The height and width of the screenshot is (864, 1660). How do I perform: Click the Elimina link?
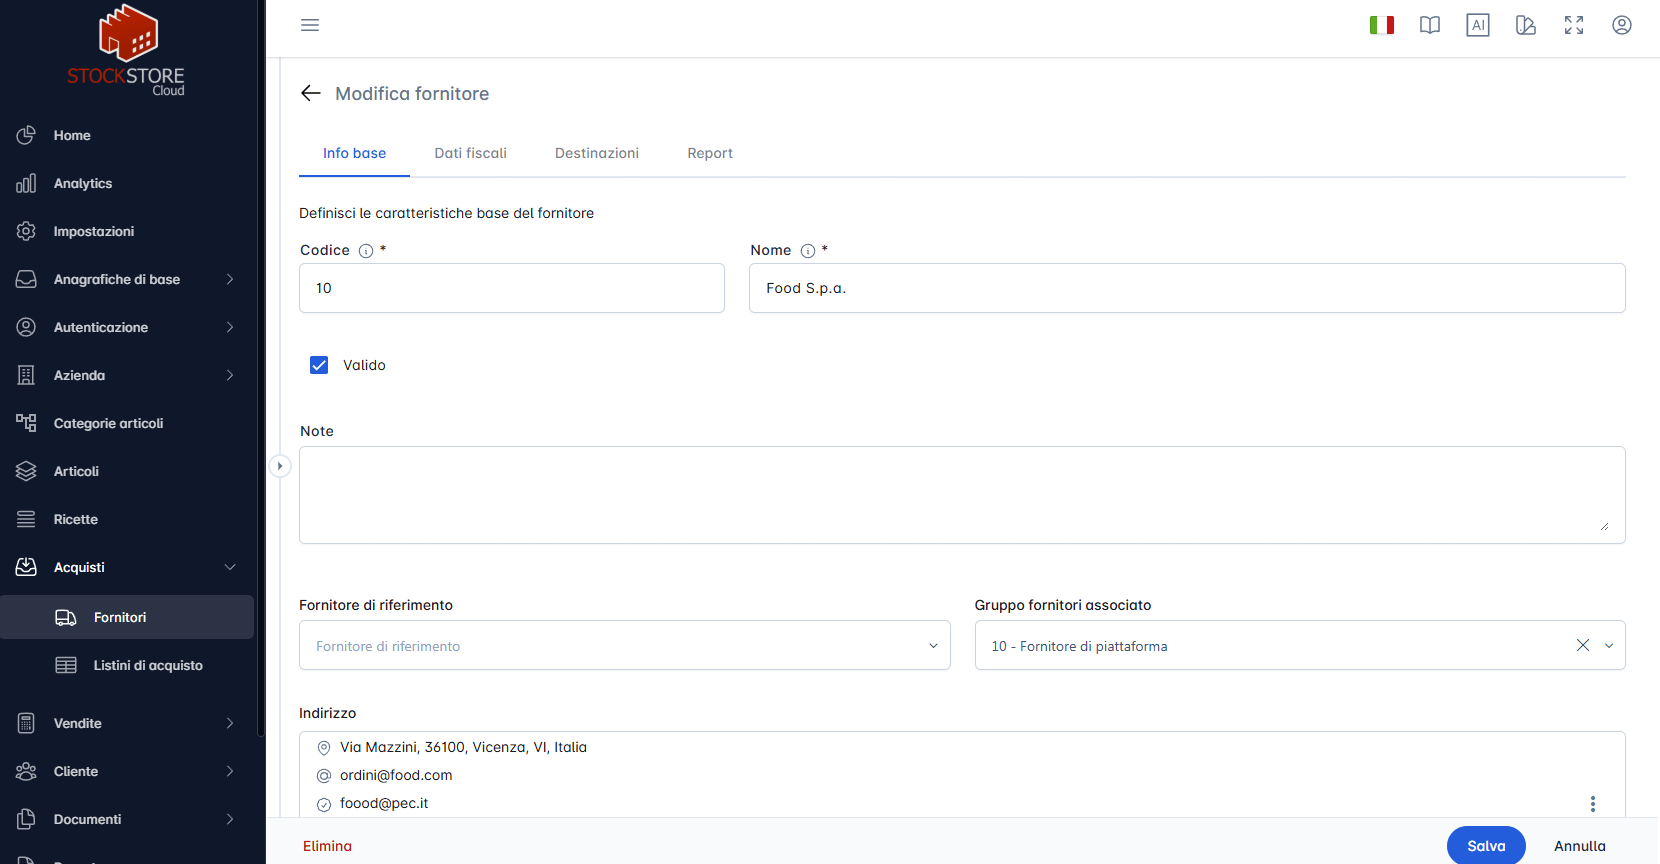pyautogui.click(x=327, y=846)
